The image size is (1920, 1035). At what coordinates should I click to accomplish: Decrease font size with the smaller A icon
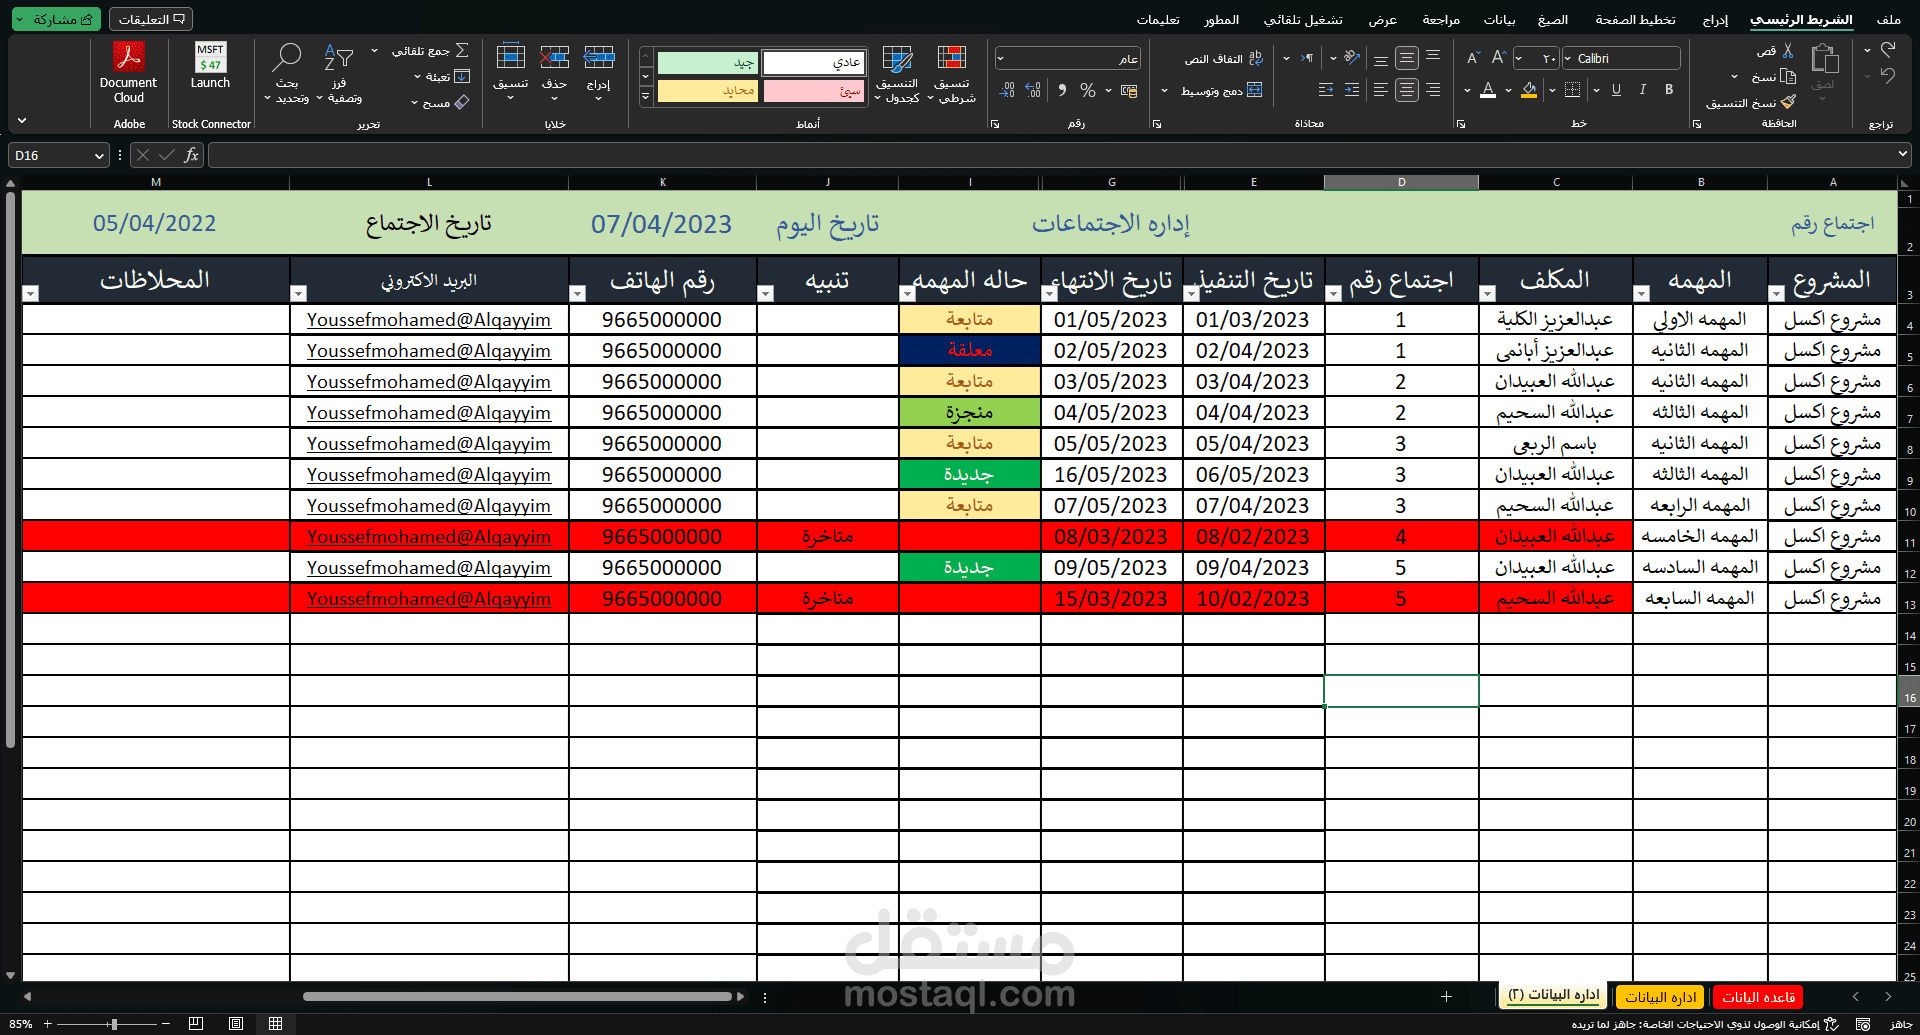[1473, 58]
